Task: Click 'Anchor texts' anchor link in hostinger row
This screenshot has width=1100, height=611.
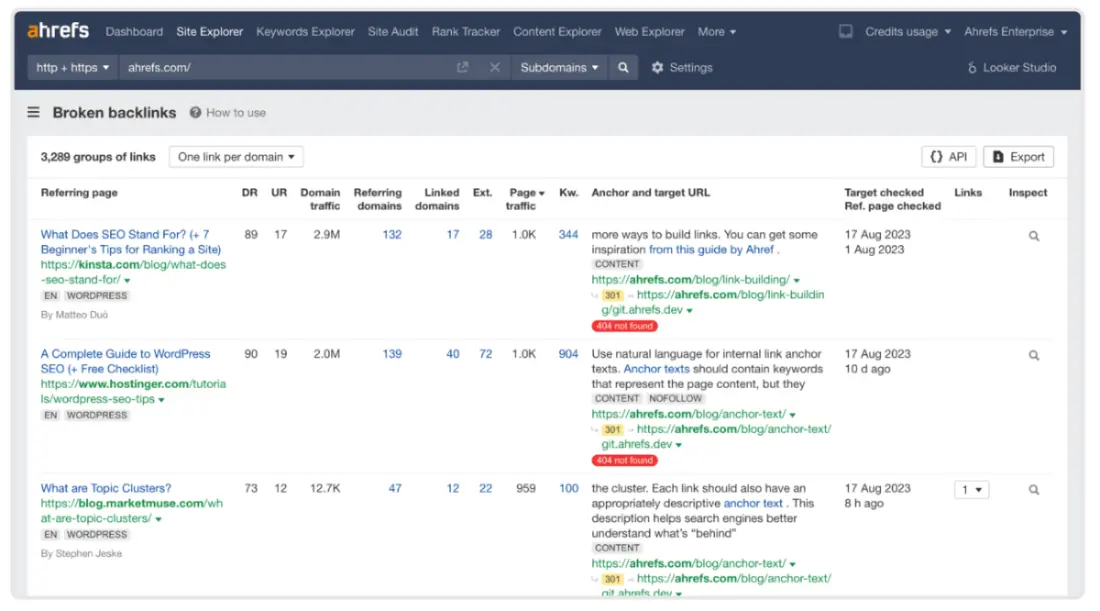Action: (x=657, y=369)
